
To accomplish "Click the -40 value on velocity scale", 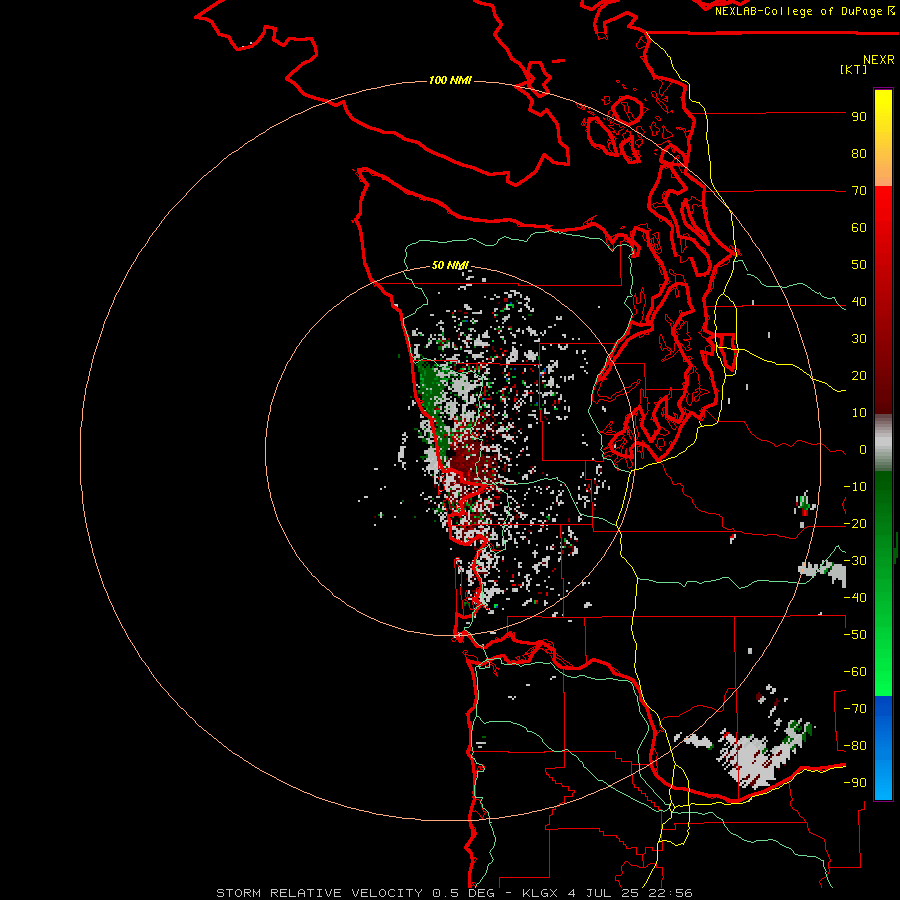I will (x=855, y=598).
